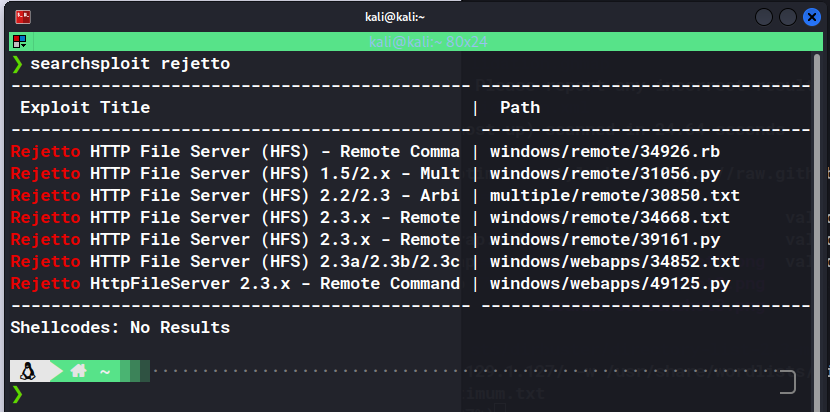Click 'Shellcodes: No Results' line
The width and height of the screenshot is (830, 412).
click(120, 327)
